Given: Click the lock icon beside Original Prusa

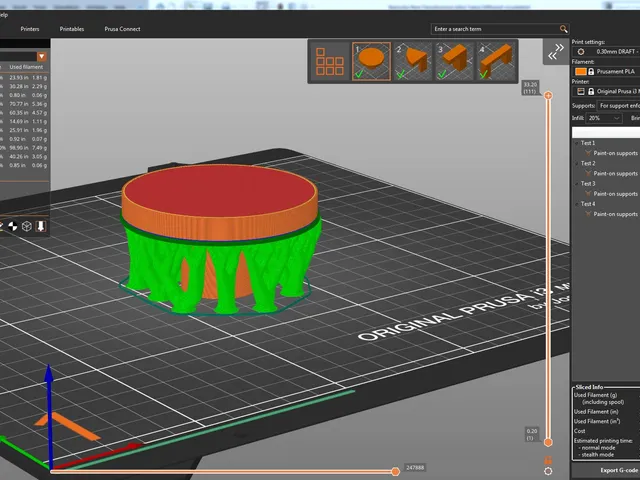Looking at the screenshot, I should pyautogui.click(x=591, y=91).
